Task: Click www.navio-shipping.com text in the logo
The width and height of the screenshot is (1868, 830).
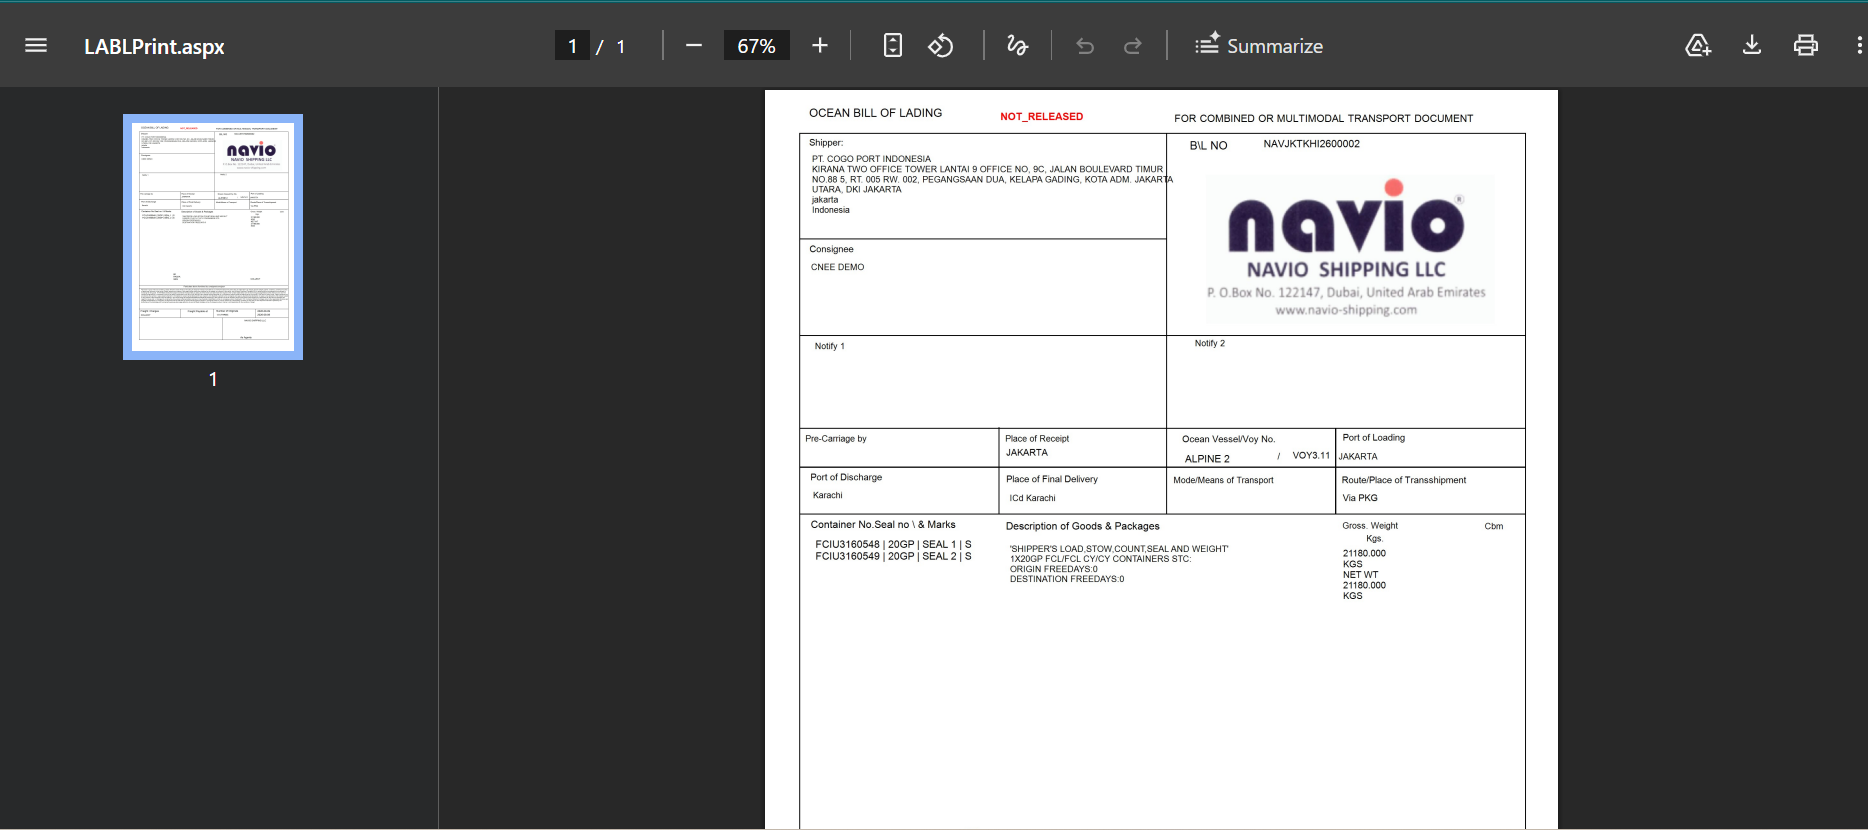Action: click(x=1346, y=310)
